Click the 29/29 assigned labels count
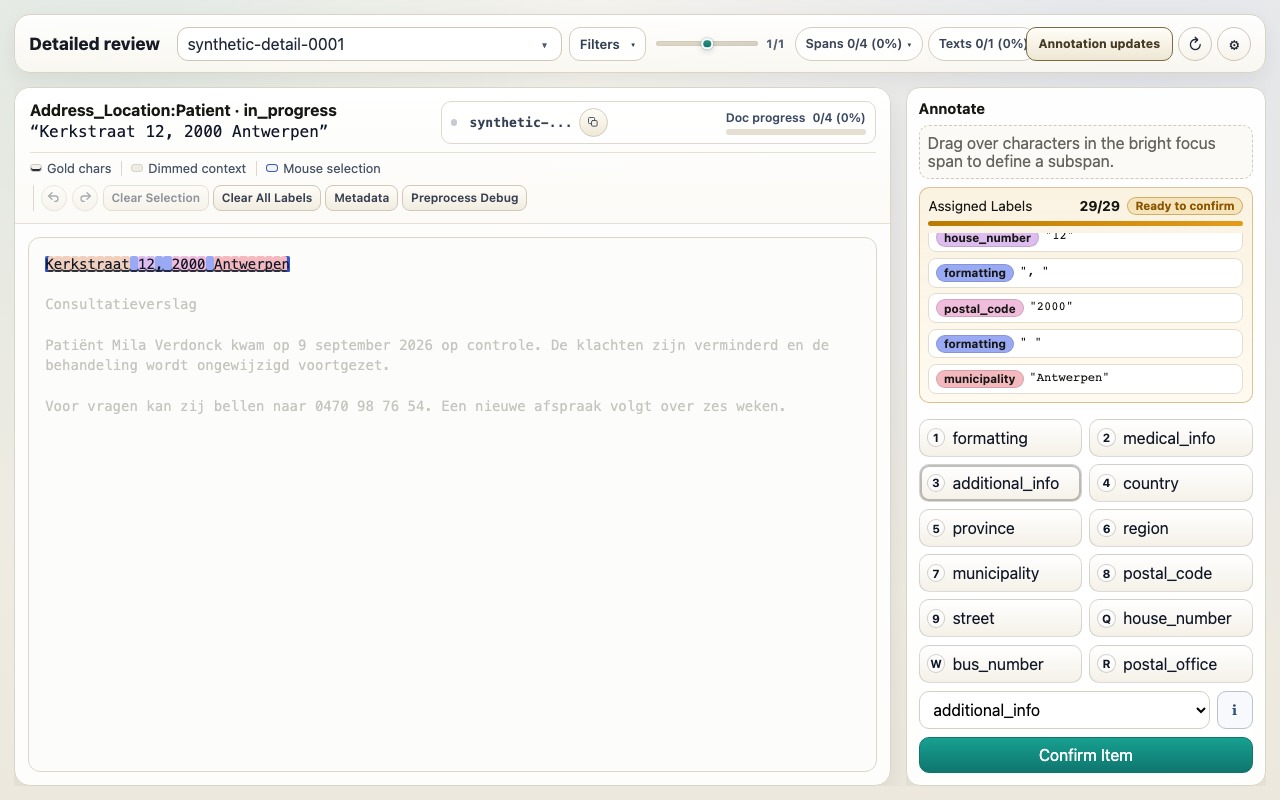 pos(1100,206)
